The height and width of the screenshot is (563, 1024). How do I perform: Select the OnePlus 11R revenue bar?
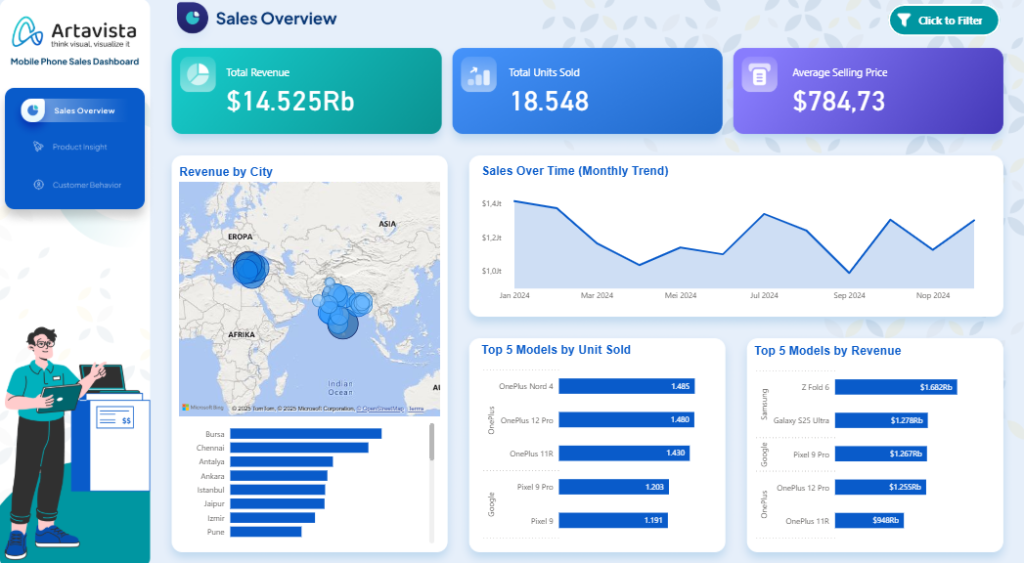pos(869,520)
